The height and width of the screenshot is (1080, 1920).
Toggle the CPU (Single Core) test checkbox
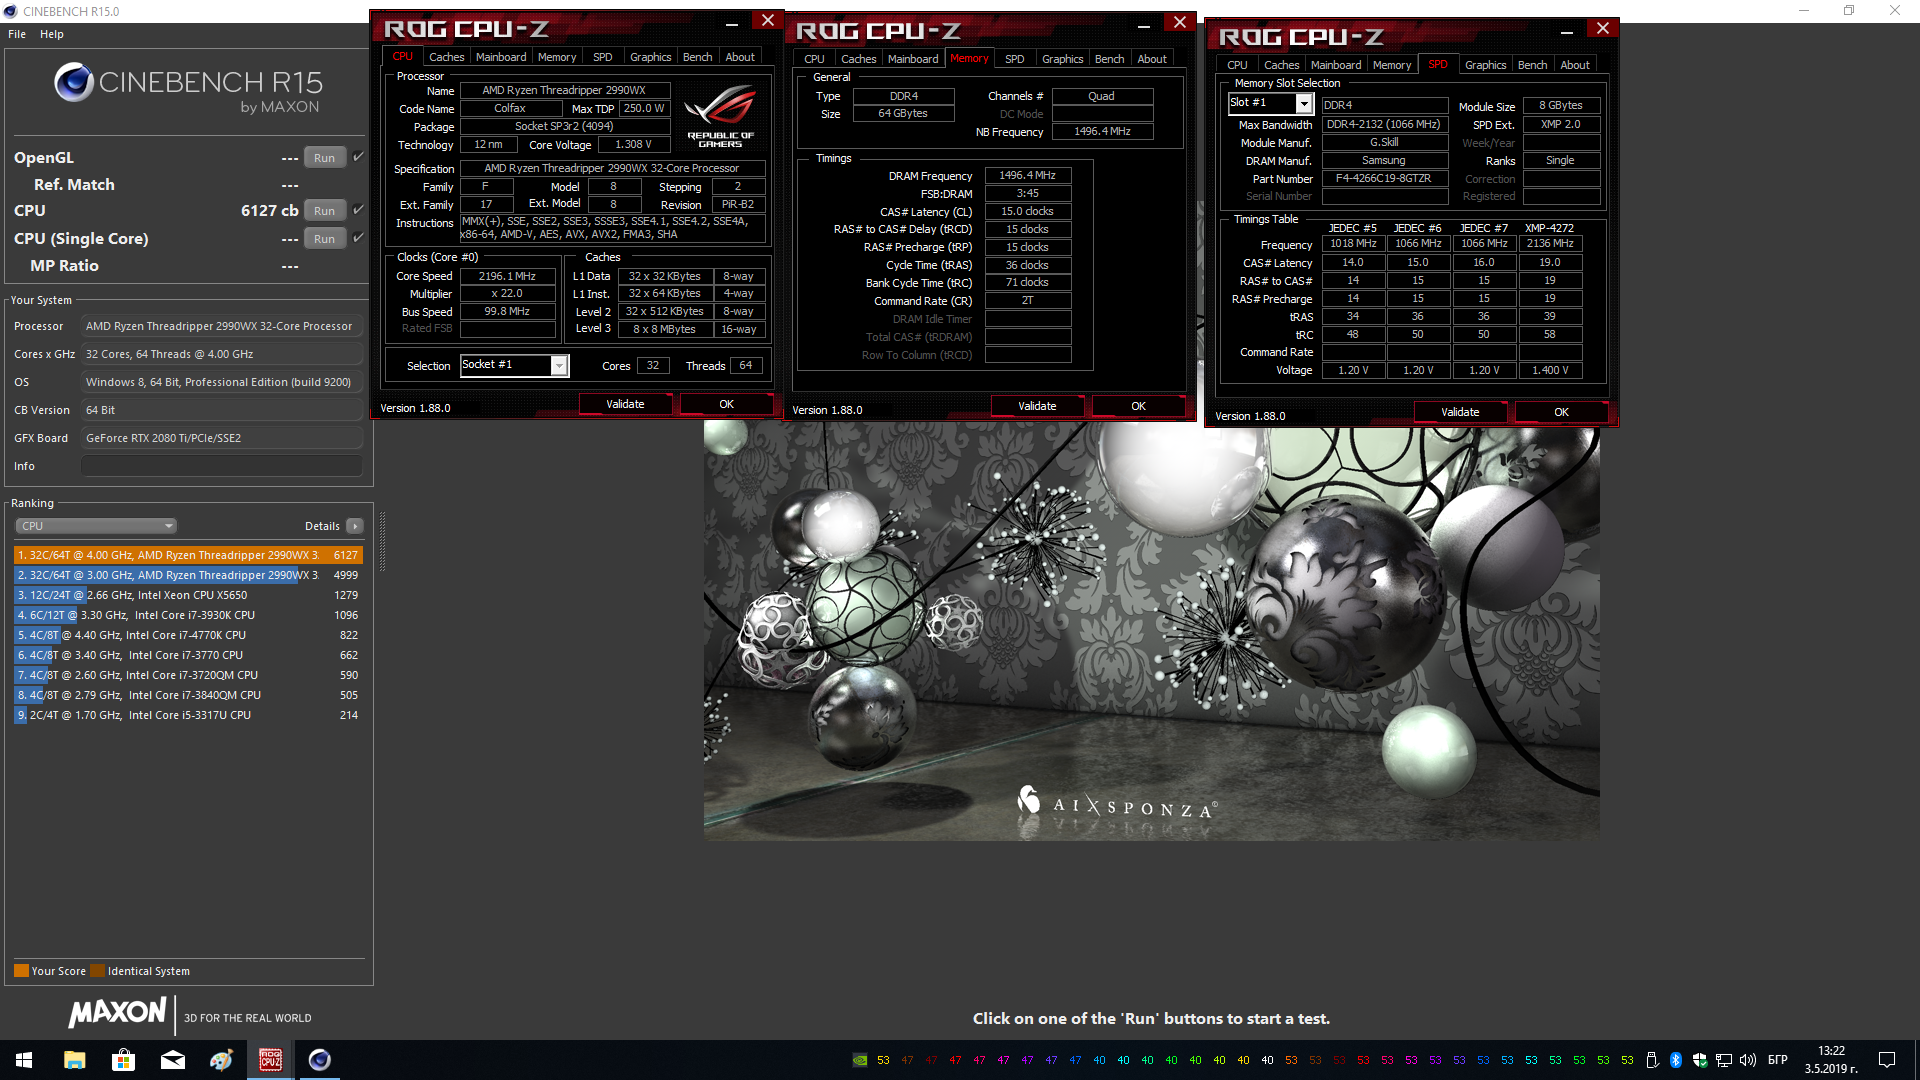tap(358, 238)
